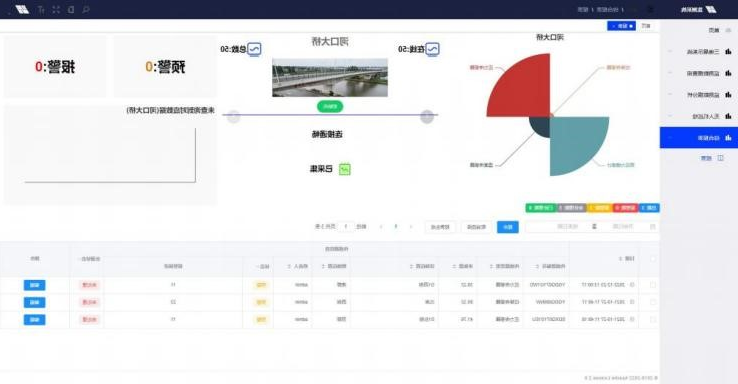Check the row with value 39.22
738x384 pixels.
652,302
